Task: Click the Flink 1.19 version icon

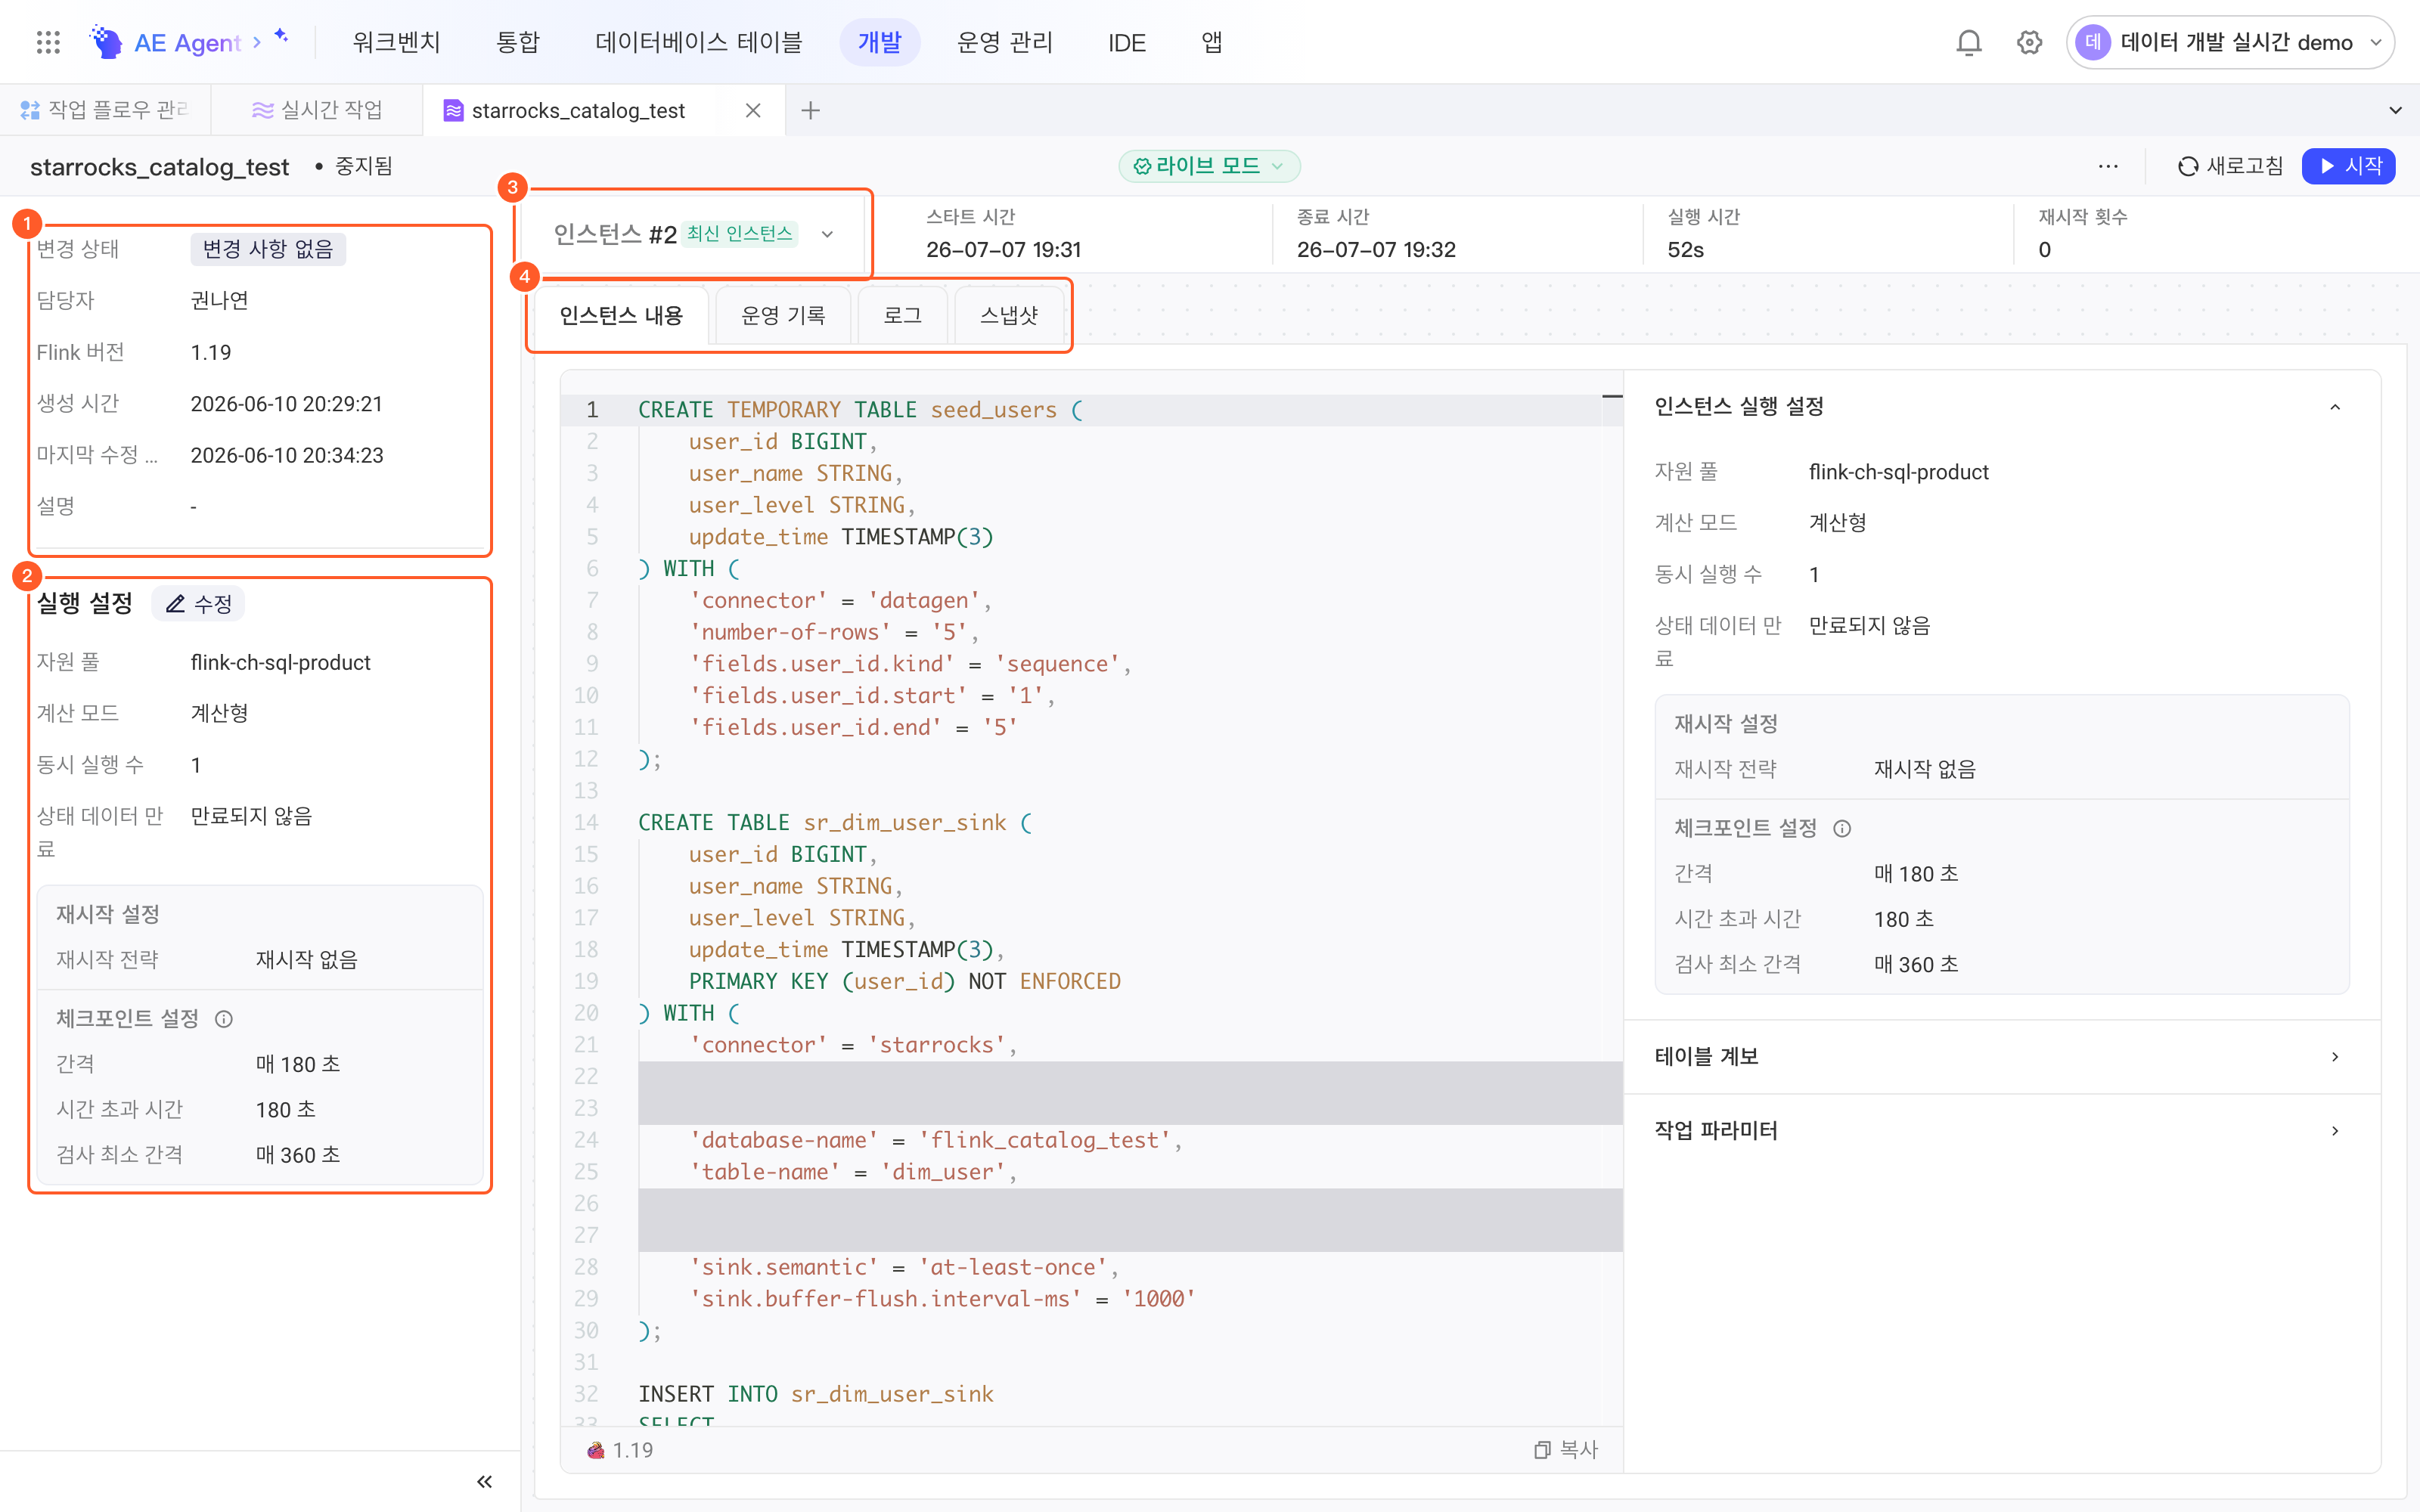Action: click(x=596, y=1450)
